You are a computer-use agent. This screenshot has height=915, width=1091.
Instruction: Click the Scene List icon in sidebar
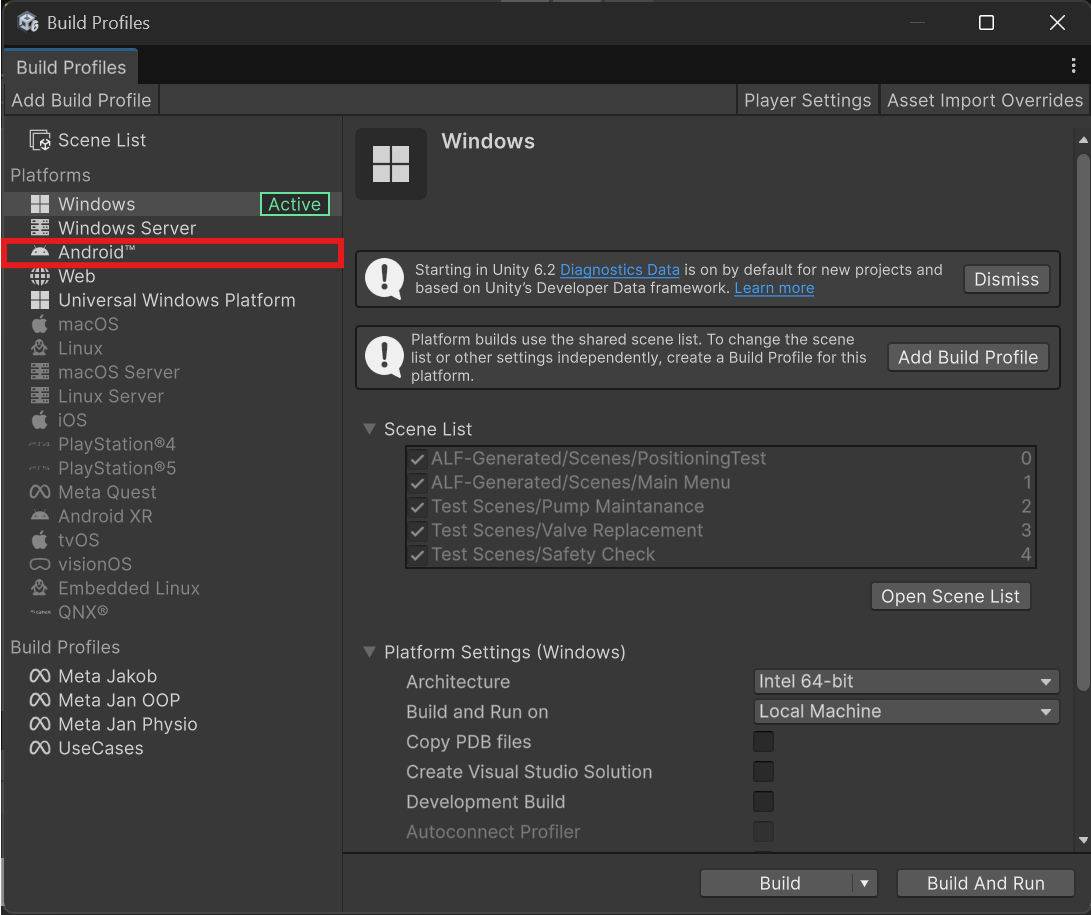click(40, 141)
